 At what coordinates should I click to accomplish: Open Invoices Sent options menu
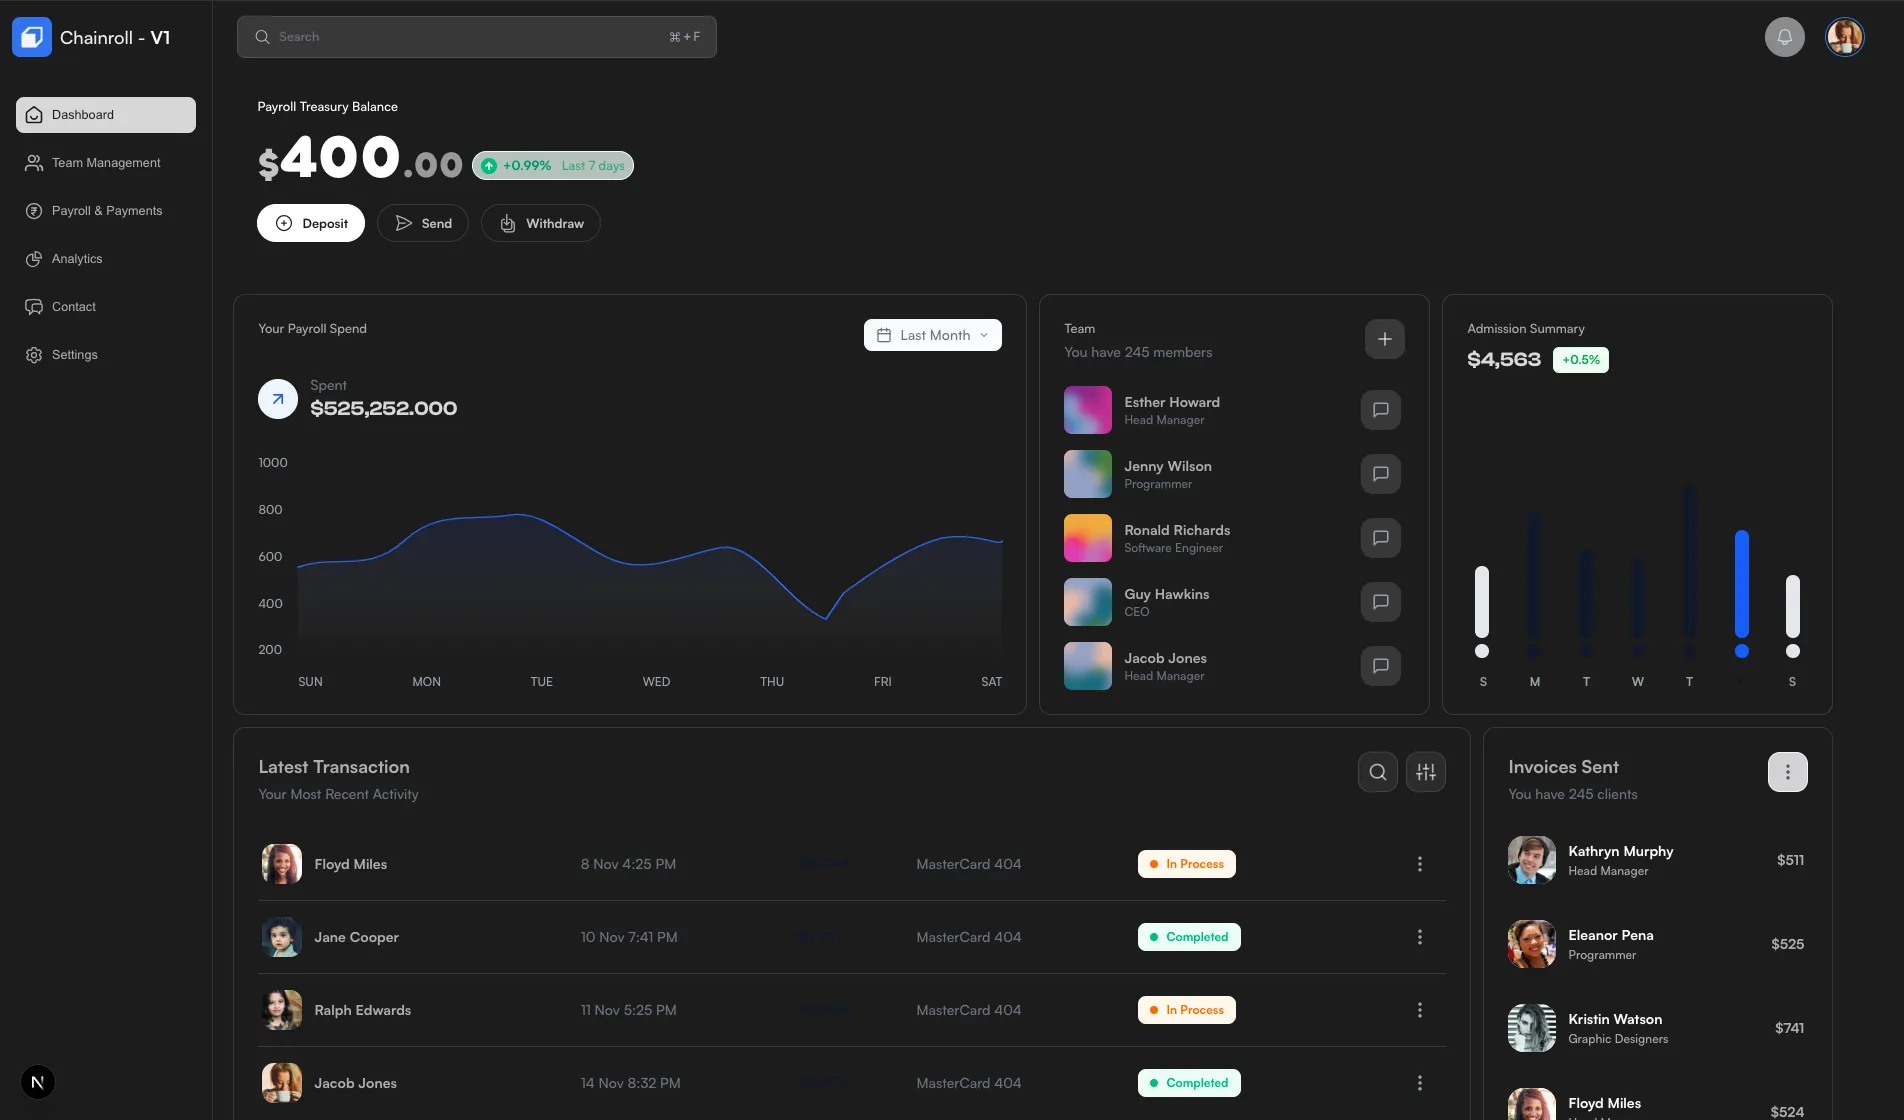(1787, 772)
